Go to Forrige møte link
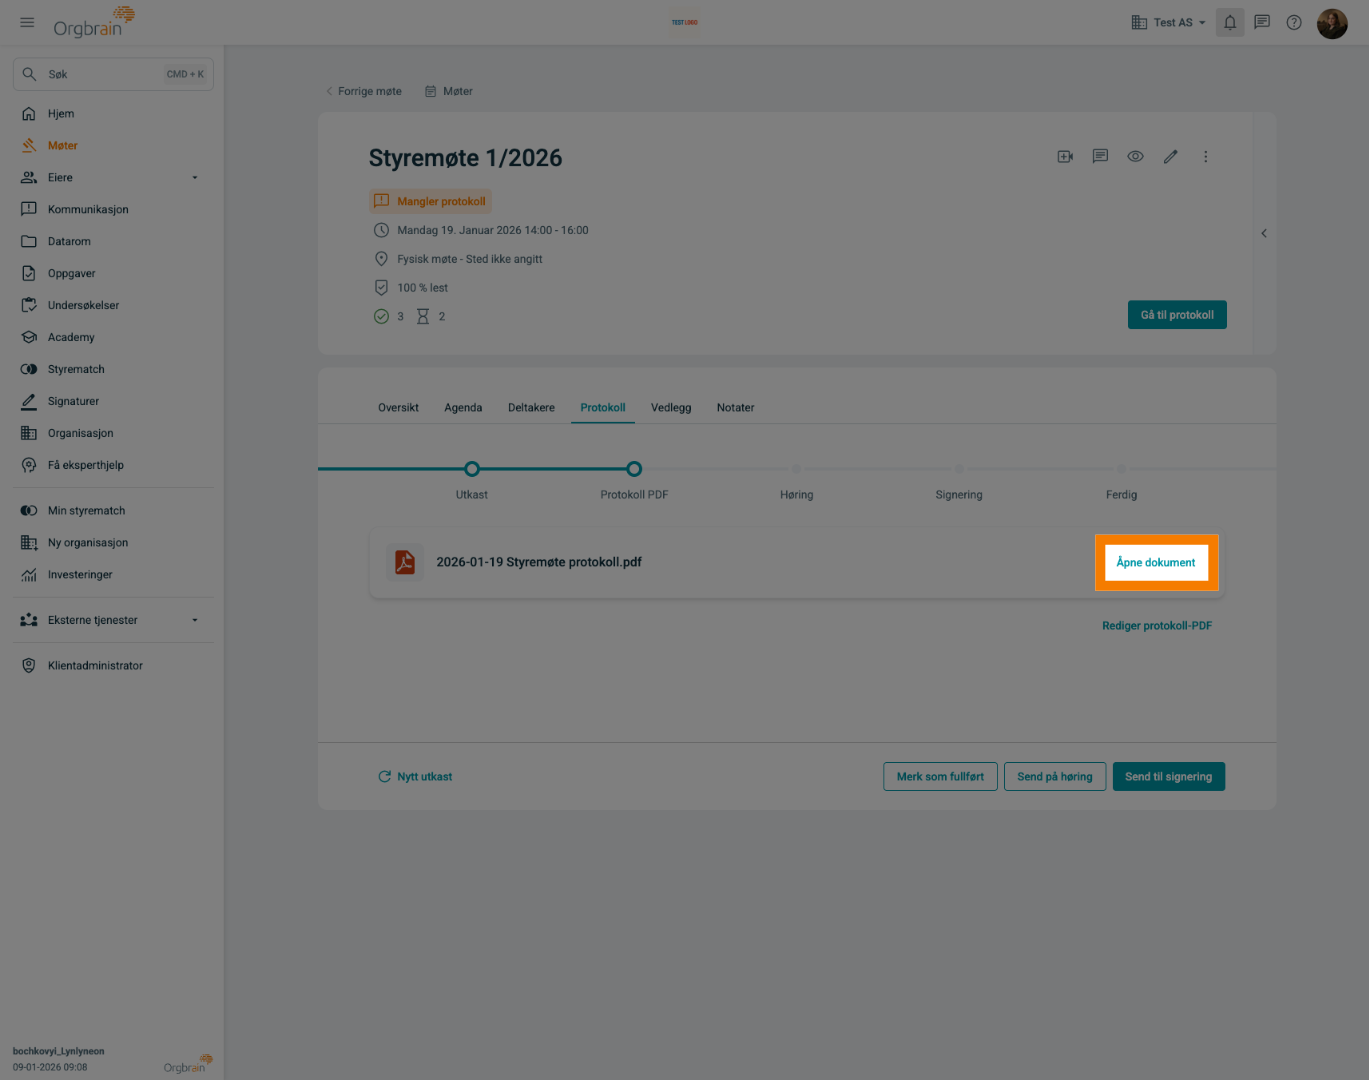1369x1080 pixels. pos(364,91)
